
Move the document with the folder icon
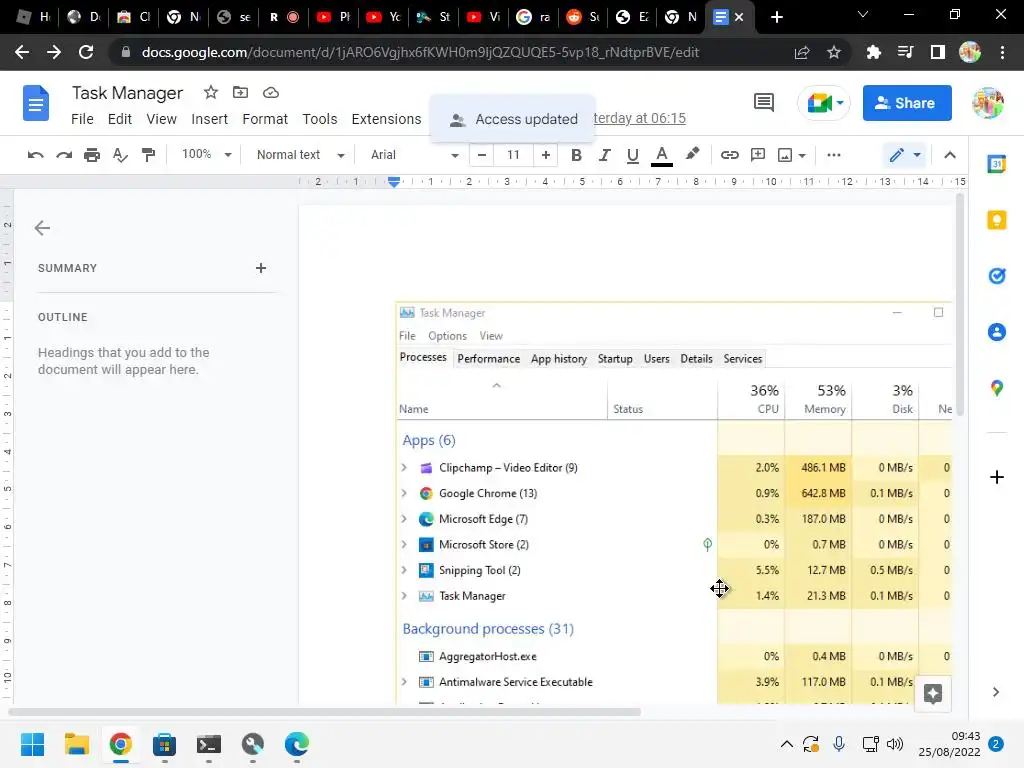[x=240, y=93]
